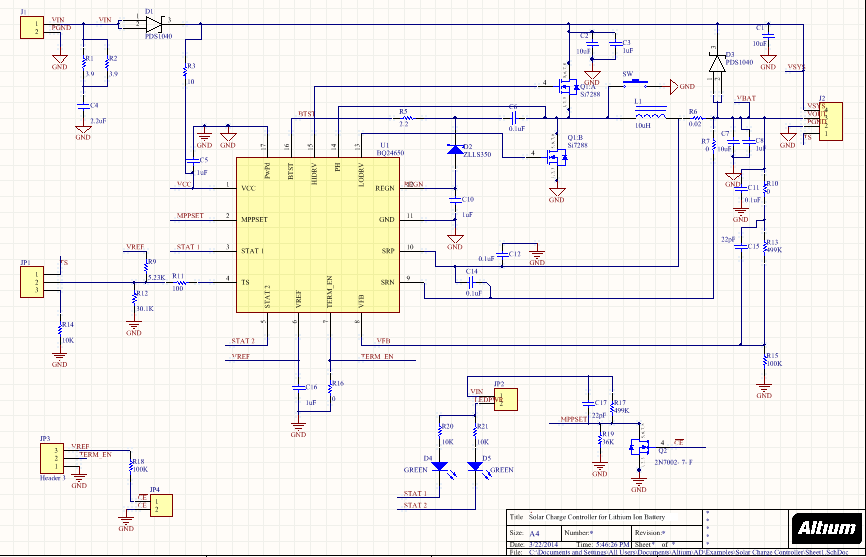Select diode D3 PDS1040 symbol
Screen dimensions: 866x557
click(717, 64)
